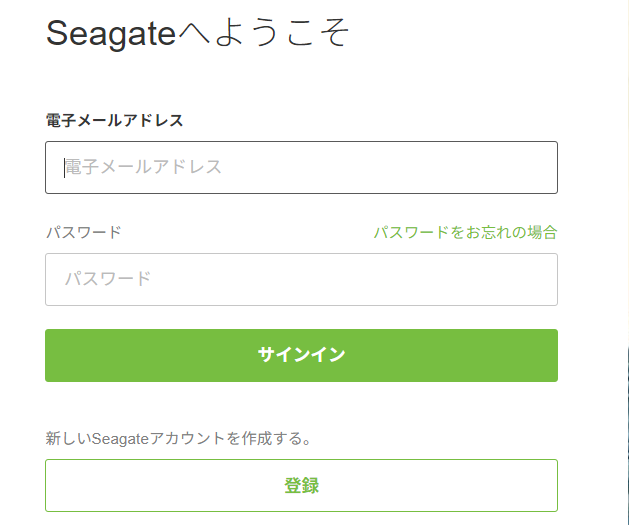Click the Seagateへようこそ heading
The image size is (629, 525).
click(x=198, y=33)
